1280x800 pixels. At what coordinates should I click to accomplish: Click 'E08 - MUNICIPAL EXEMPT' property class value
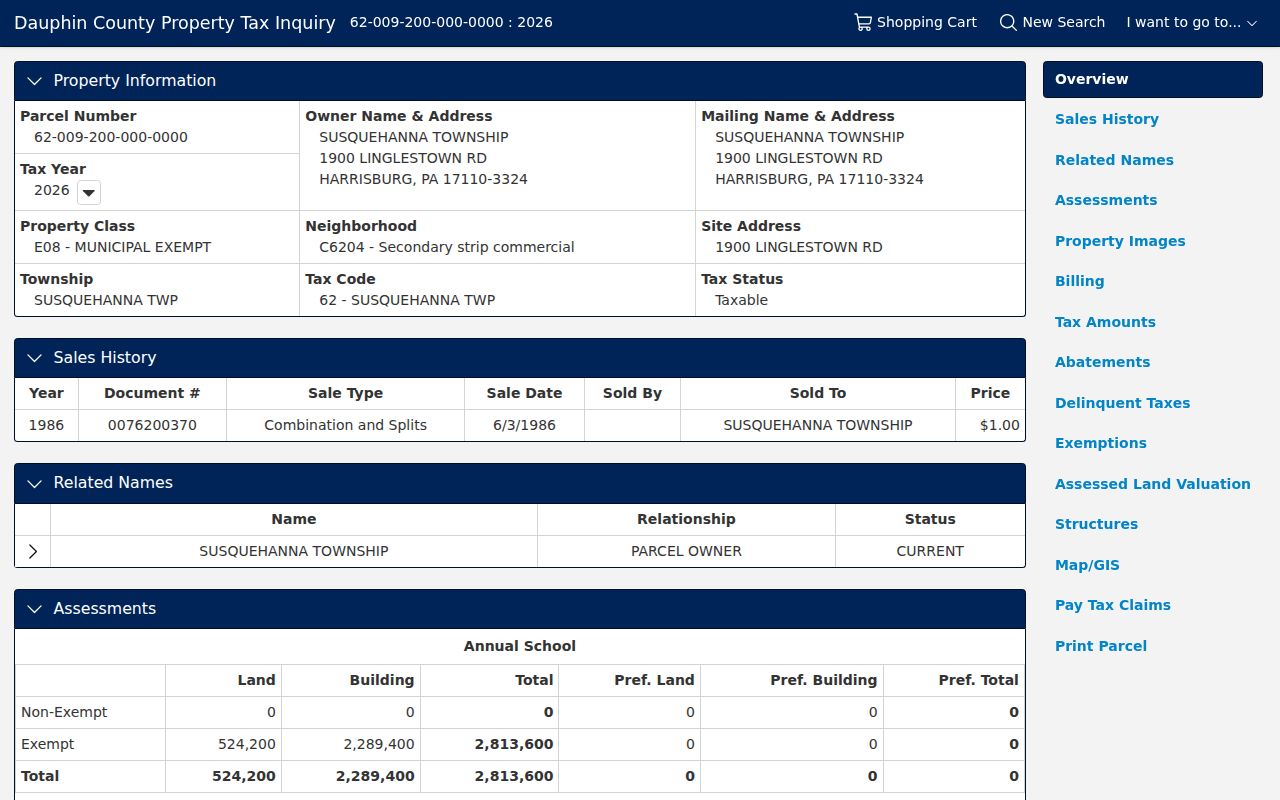click(123, 247)
